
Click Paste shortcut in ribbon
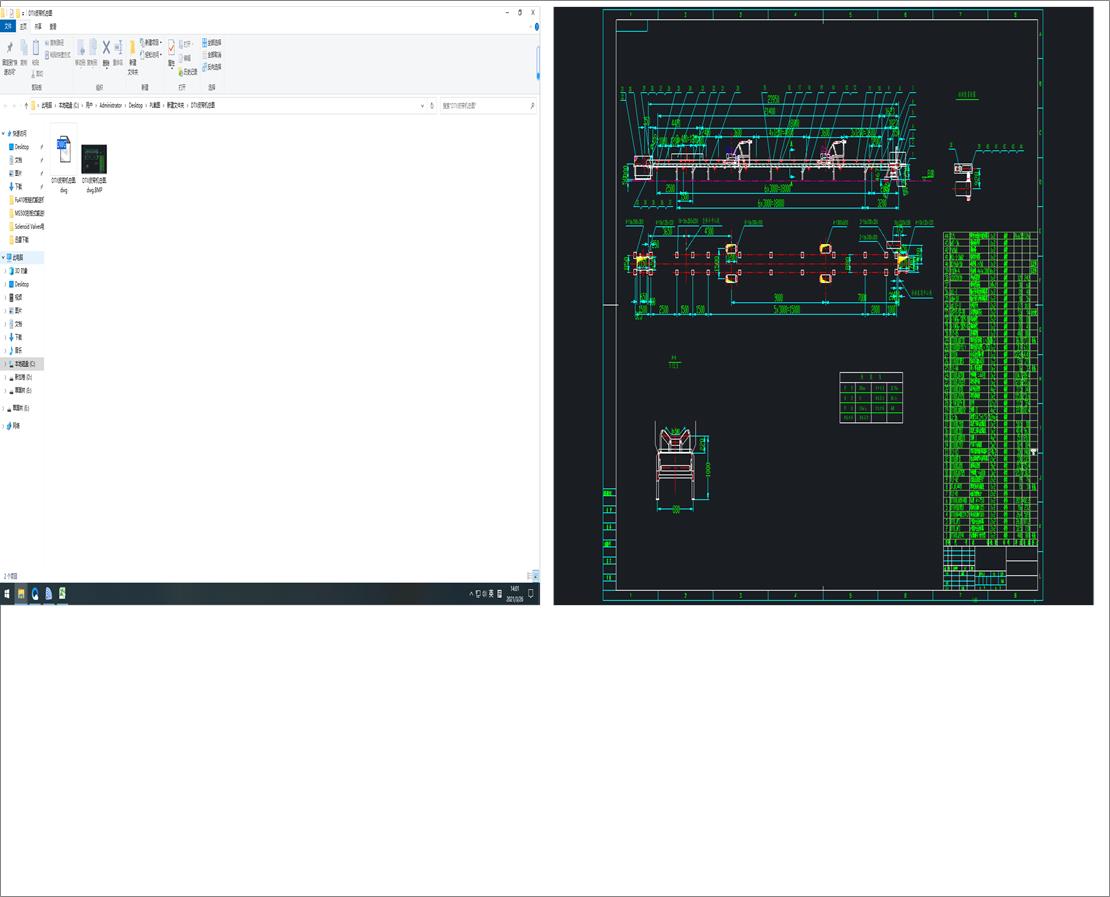[57, 55]
